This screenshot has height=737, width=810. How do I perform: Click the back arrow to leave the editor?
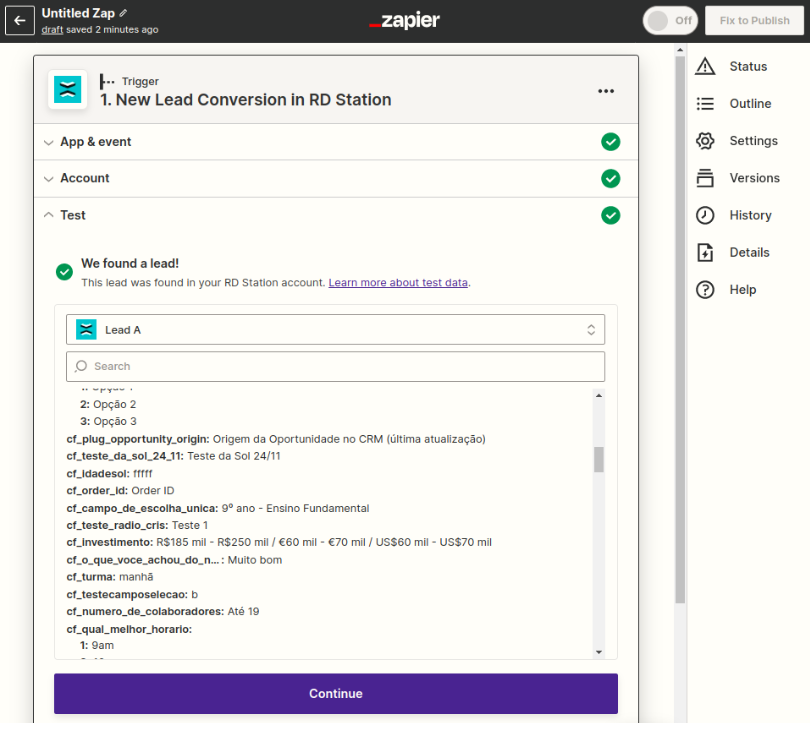20,20
